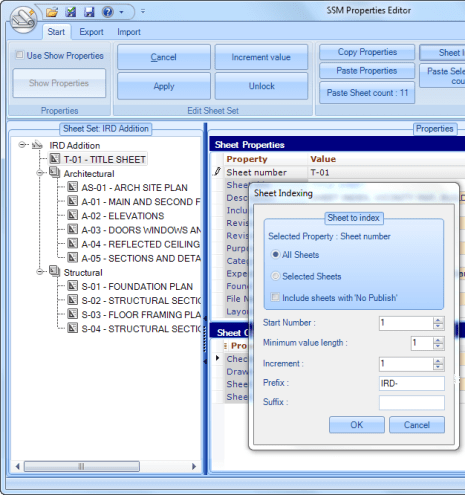
Task: Open the dropdown arrow beside the help icon
Action: (x=121, y=12)
